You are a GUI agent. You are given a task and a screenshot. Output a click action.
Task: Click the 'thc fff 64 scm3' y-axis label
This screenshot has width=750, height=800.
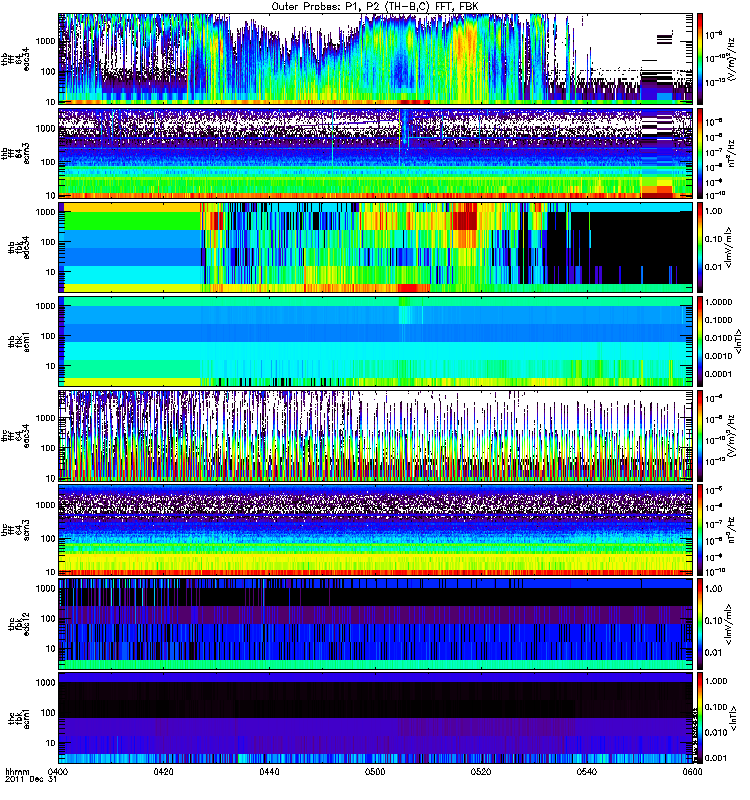coord(15,530)
